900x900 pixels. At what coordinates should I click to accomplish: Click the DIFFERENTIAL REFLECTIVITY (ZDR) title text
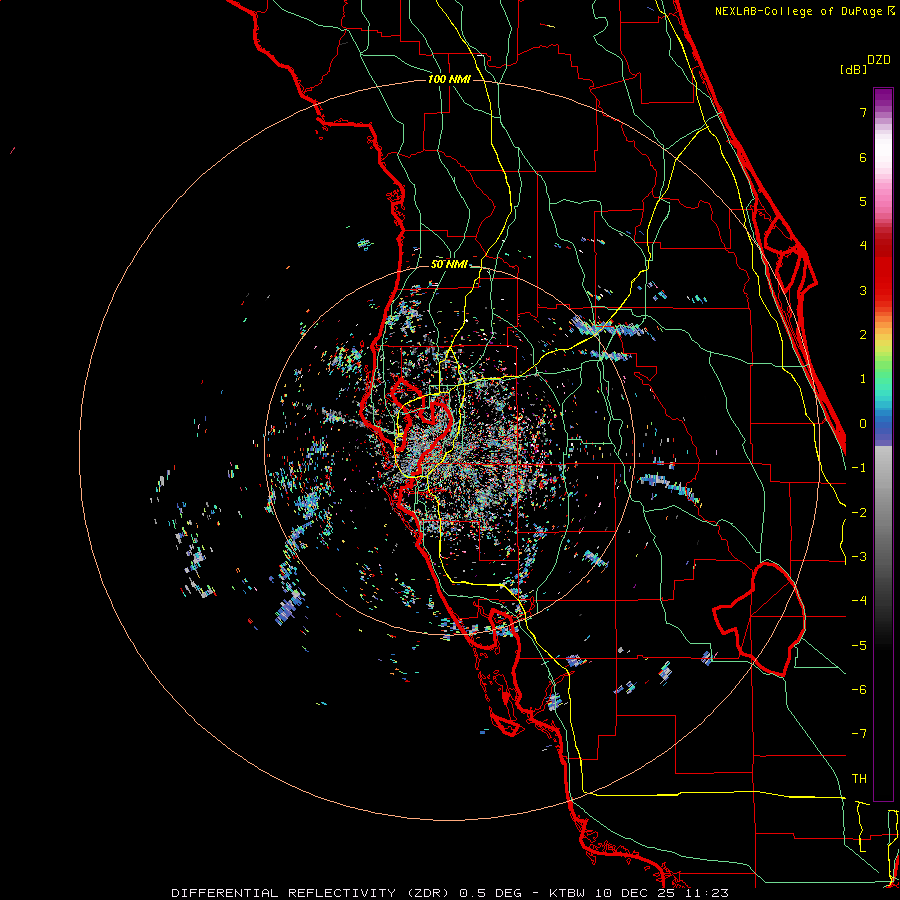point(312,893)
